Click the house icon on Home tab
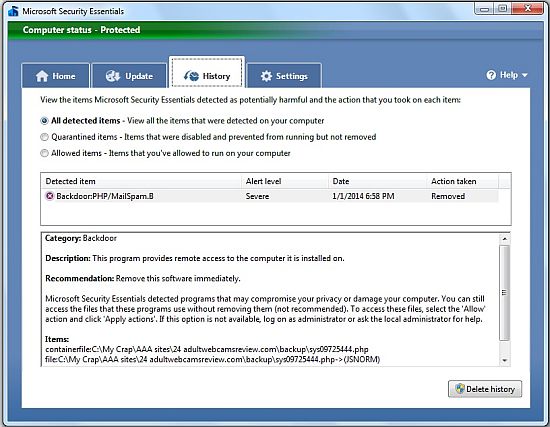The height and width of the screenshot is (427, 550). click(x=42, y=76)
